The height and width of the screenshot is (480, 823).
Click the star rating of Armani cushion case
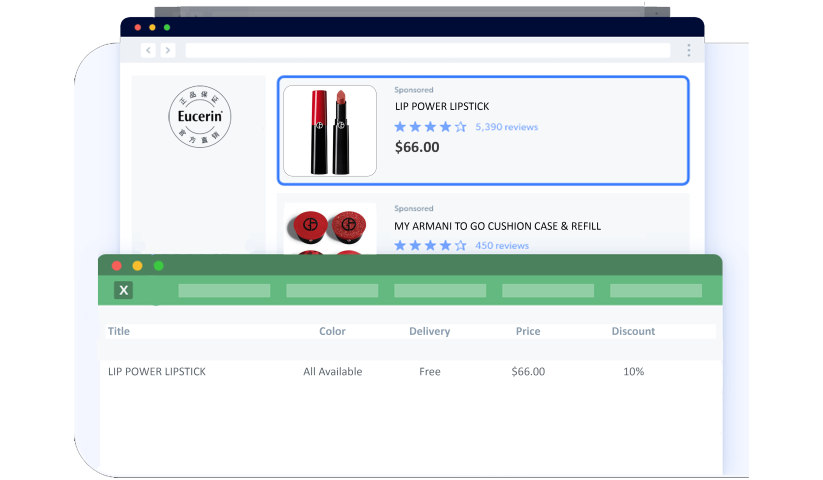pyautogui.click(x=430, y=246)
